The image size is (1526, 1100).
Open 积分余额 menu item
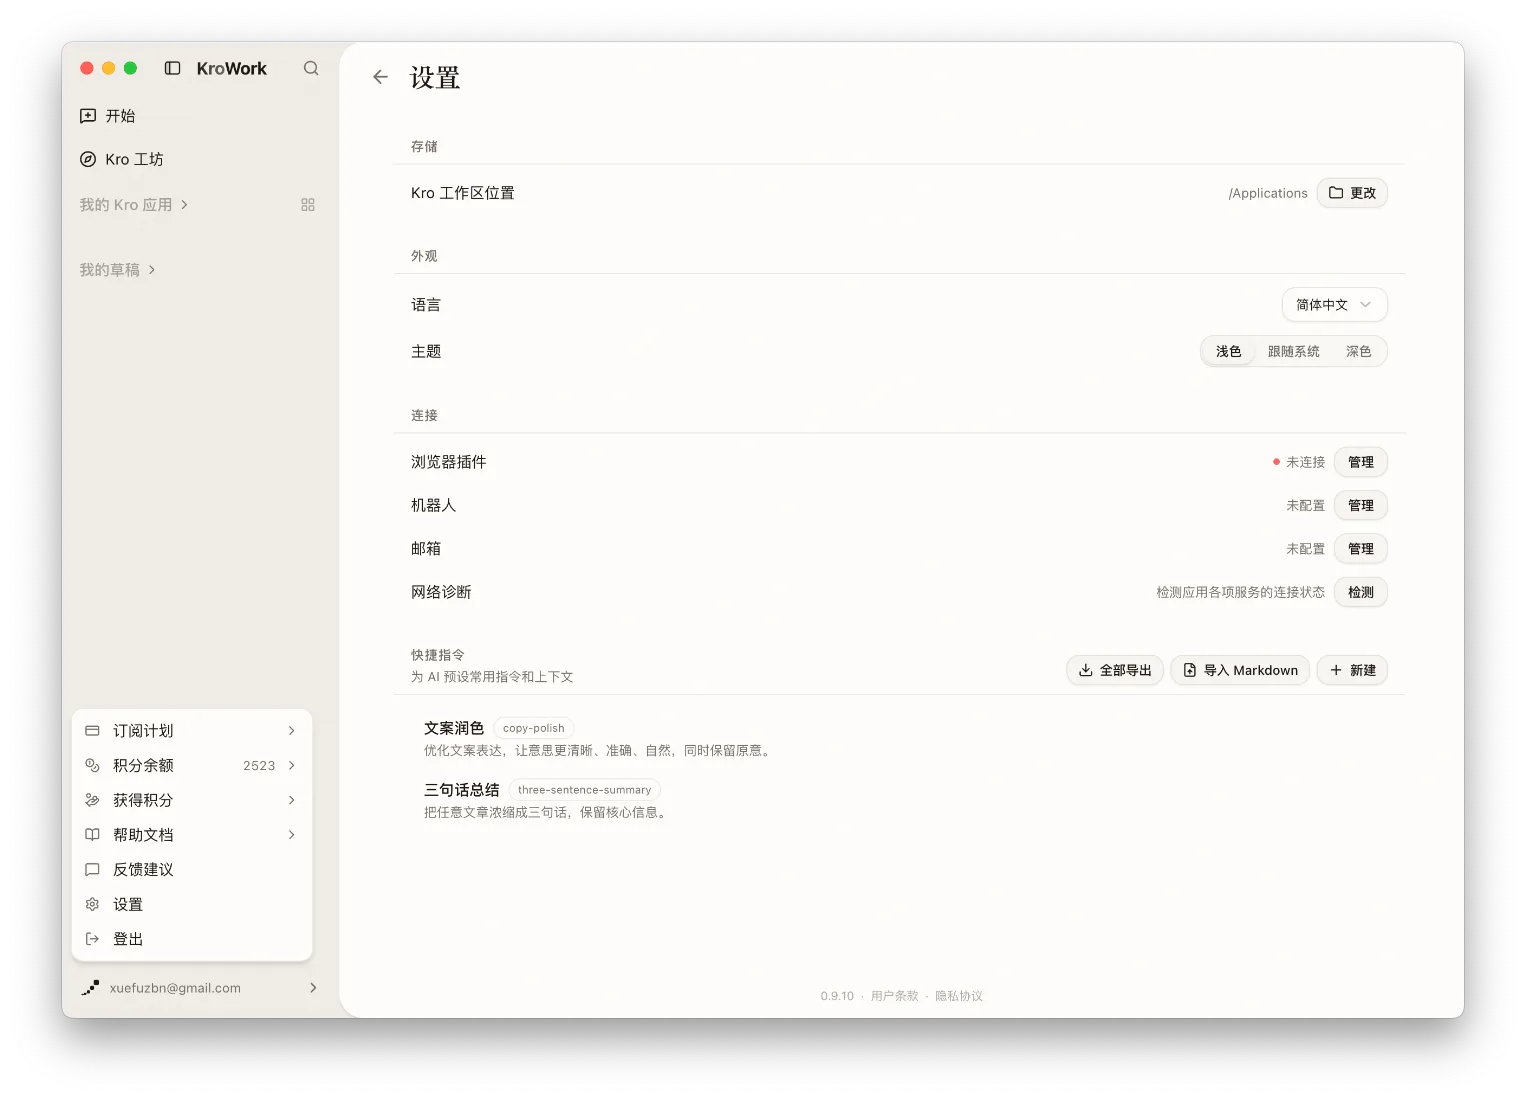192,766
